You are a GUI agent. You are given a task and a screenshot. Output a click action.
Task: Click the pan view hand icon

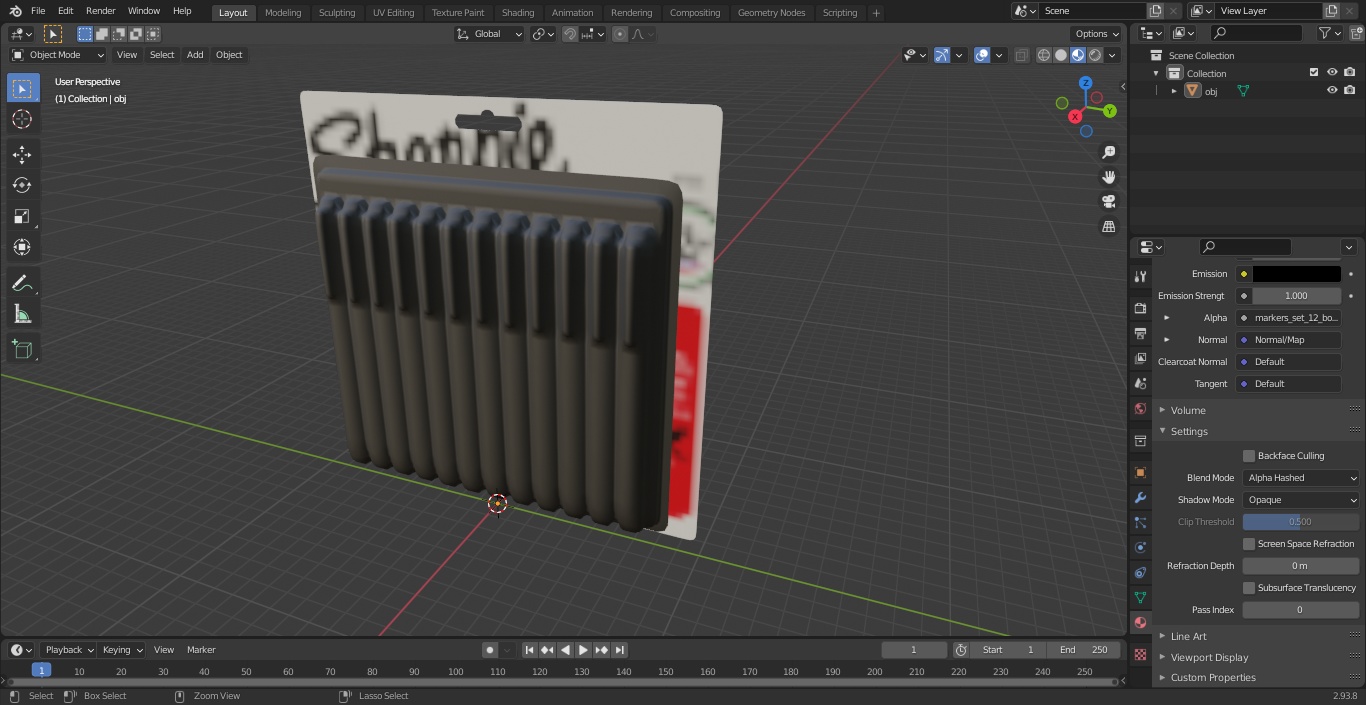[1109, 177]
